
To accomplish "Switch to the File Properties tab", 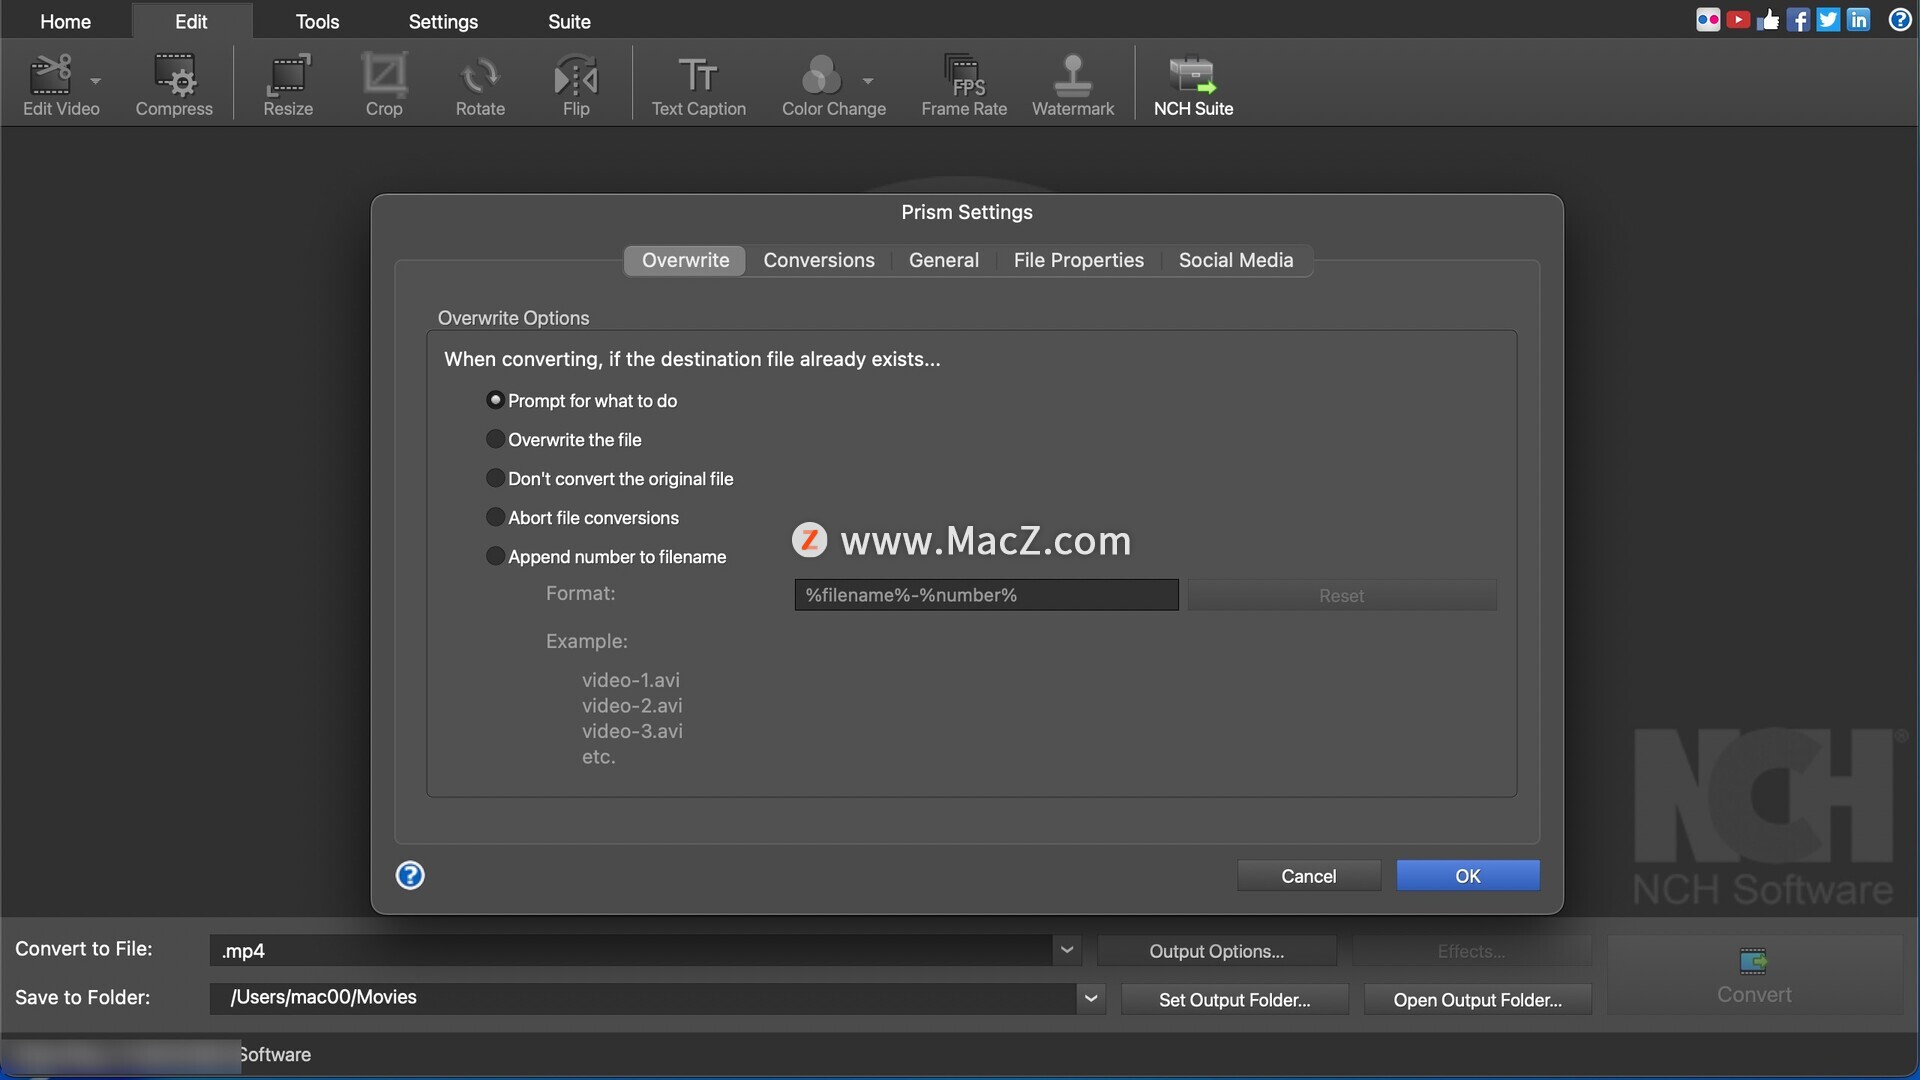I will click(1079, 260).
